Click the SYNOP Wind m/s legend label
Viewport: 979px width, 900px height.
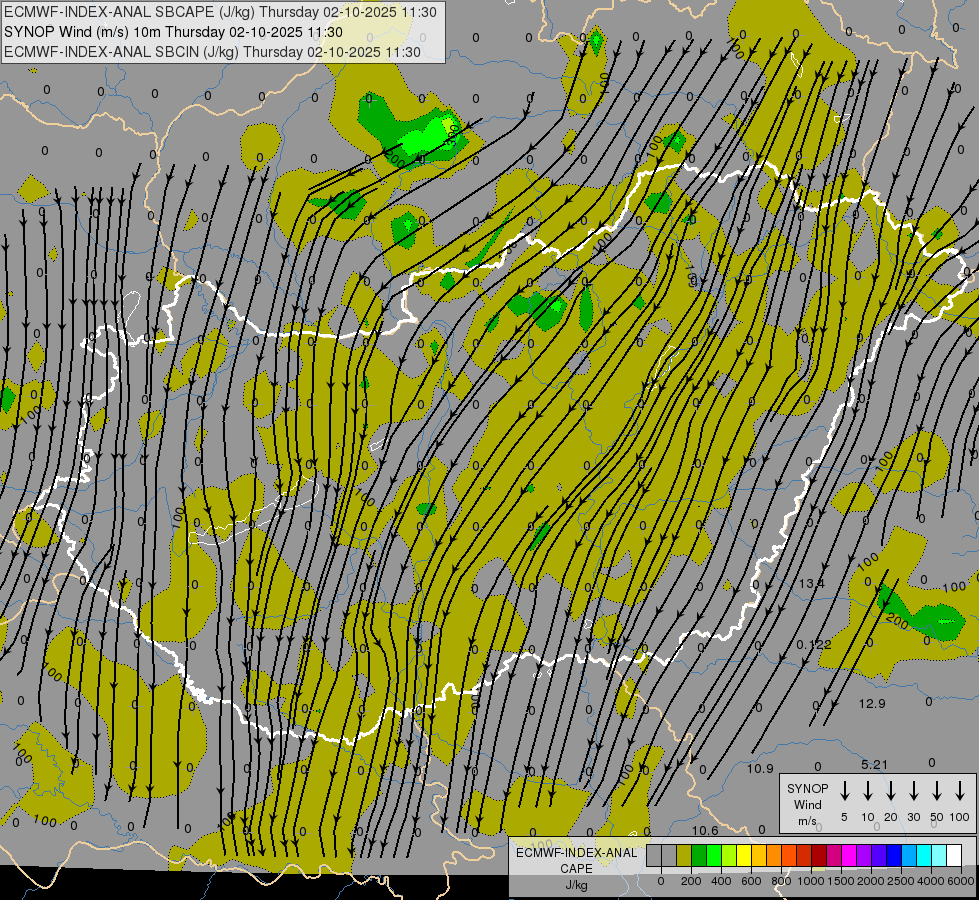pyautogui.click(x=808, y=804)
